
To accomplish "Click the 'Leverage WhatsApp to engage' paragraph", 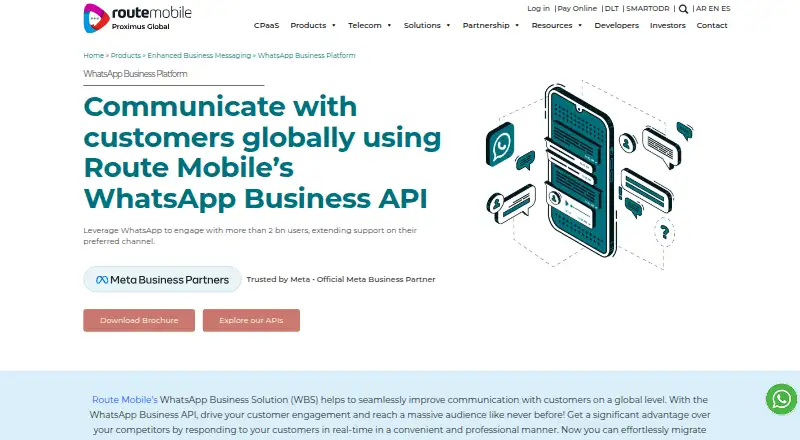I will 250,235.
